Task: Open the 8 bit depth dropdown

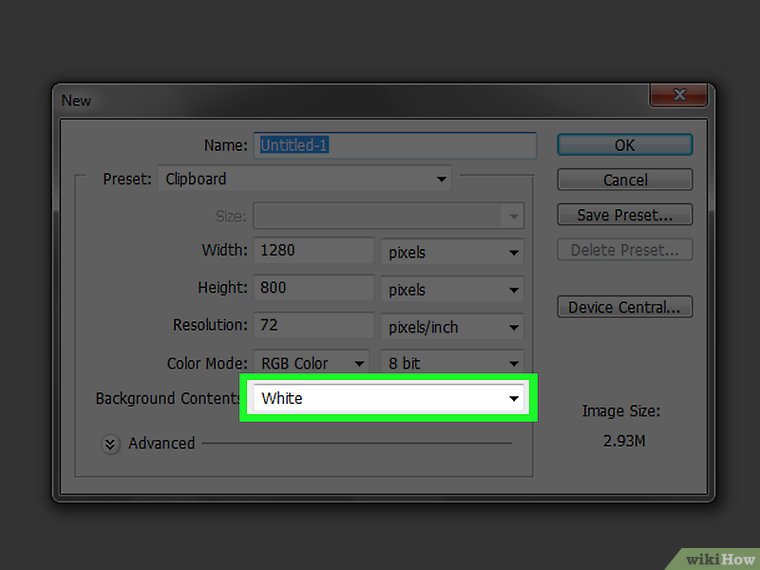Action: pyautogui.click(x=452, y=363)
